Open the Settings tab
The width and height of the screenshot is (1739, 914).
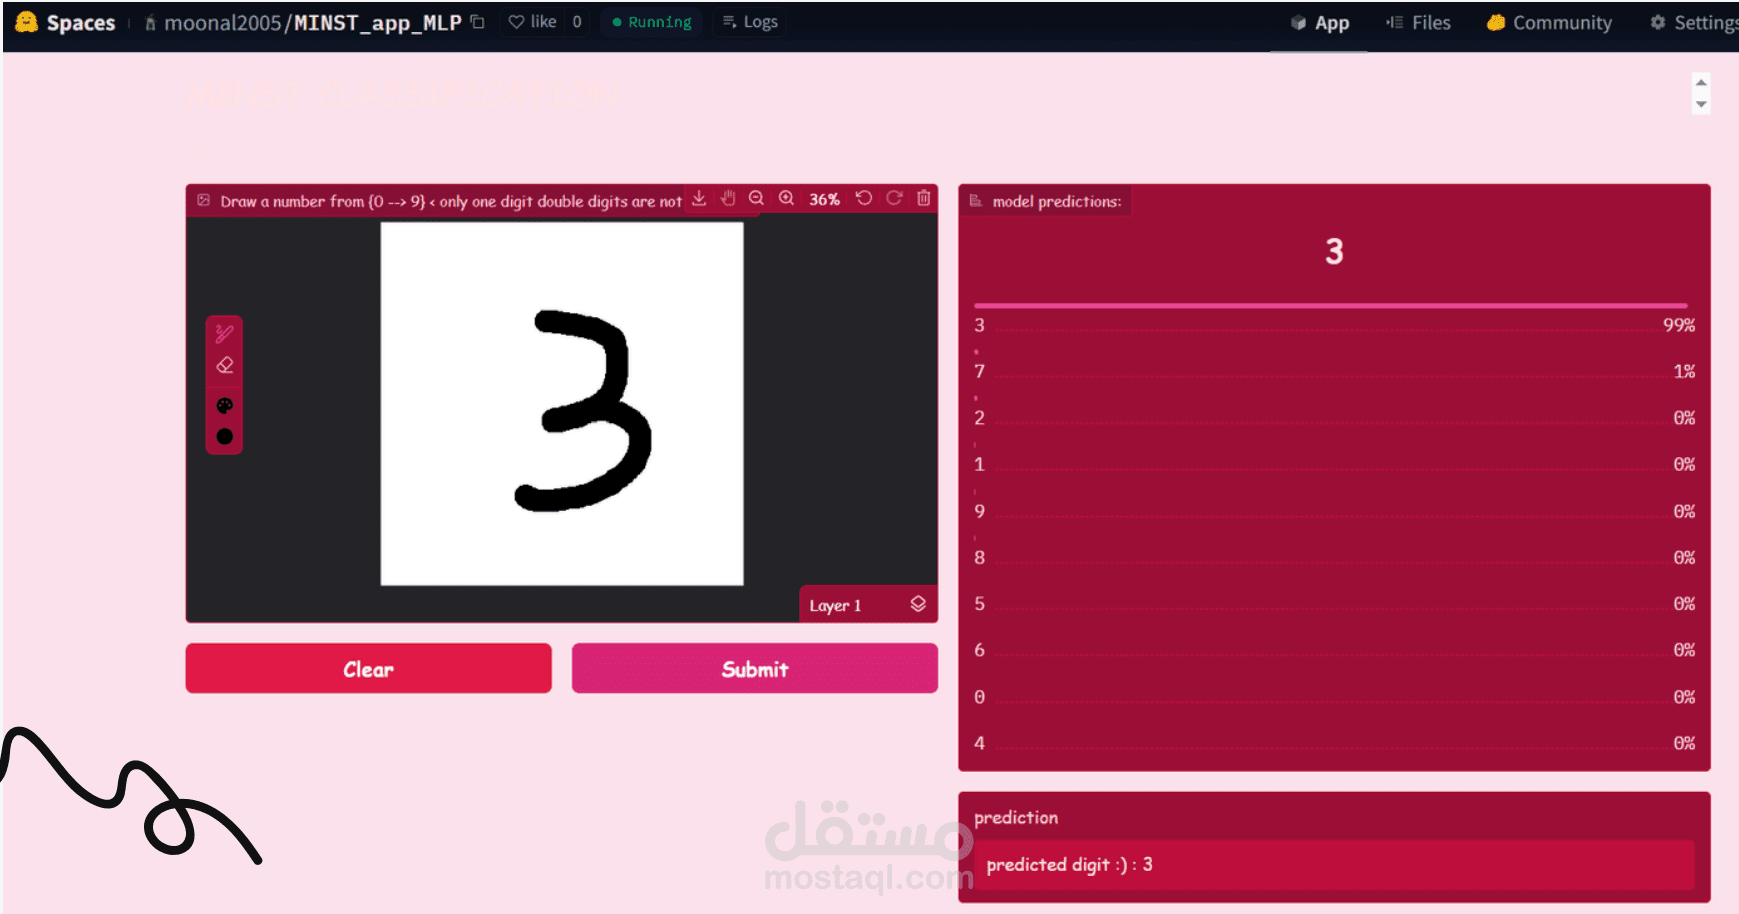pos(1694,23)
